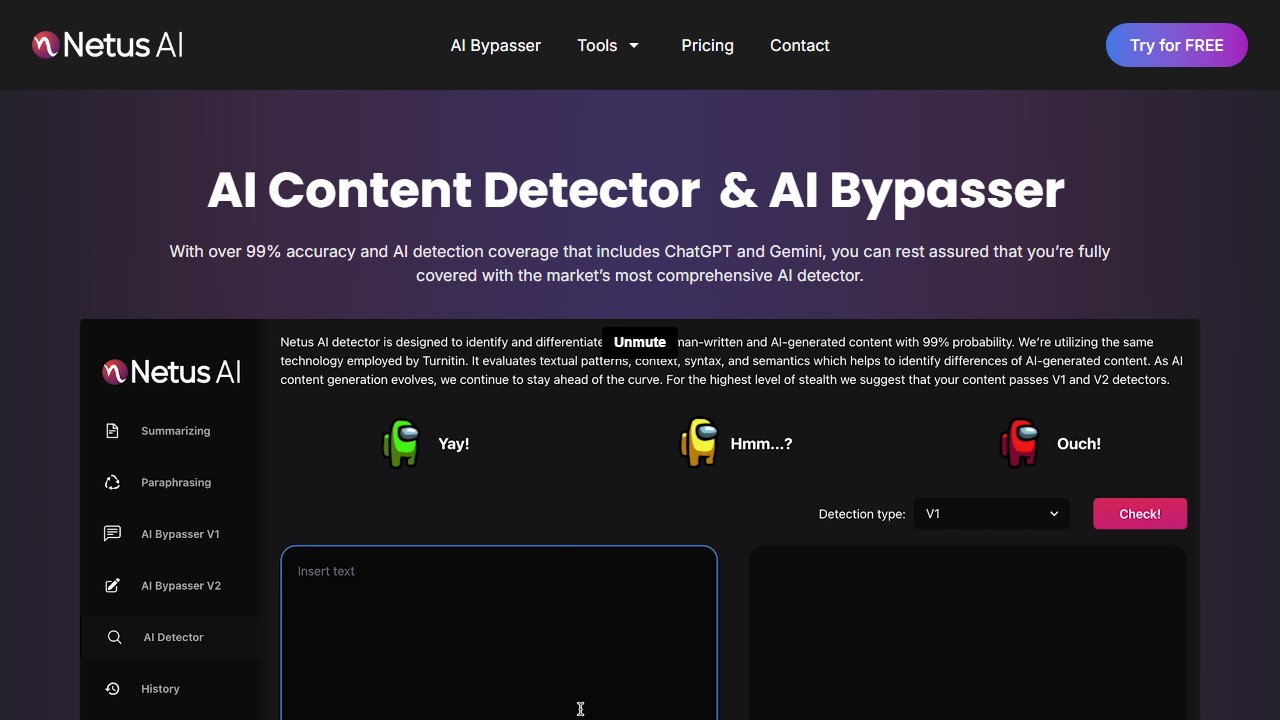
Task: Open AI Bypasser V2
Action: pyautogui.click(x=181, y=586)
